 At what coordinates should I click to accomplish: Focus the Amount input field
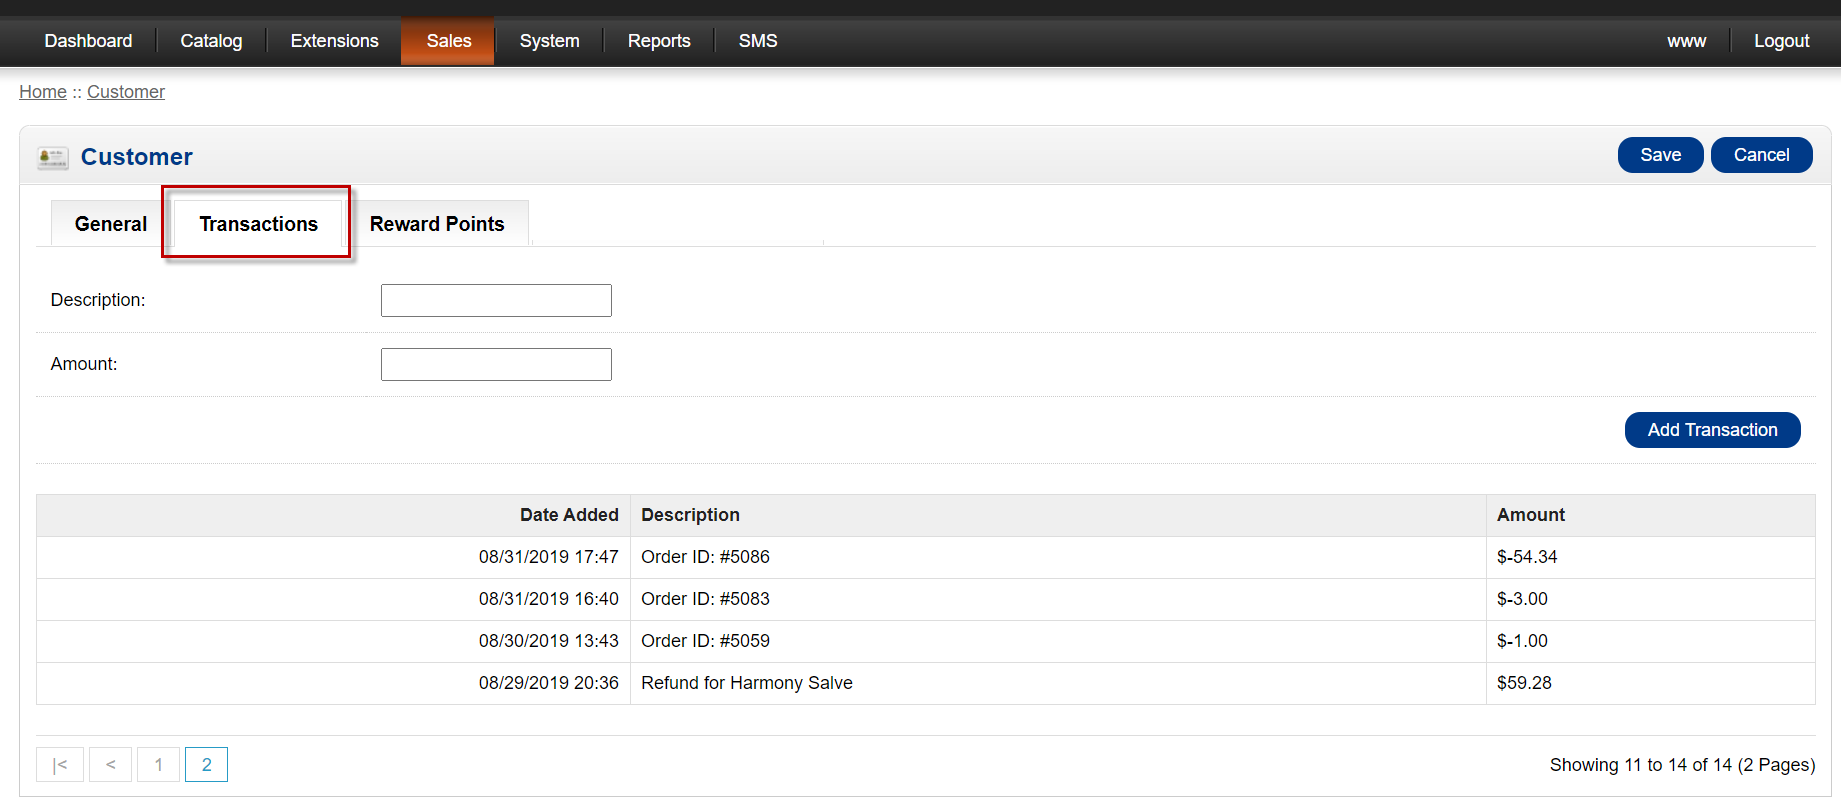point(496,364)
